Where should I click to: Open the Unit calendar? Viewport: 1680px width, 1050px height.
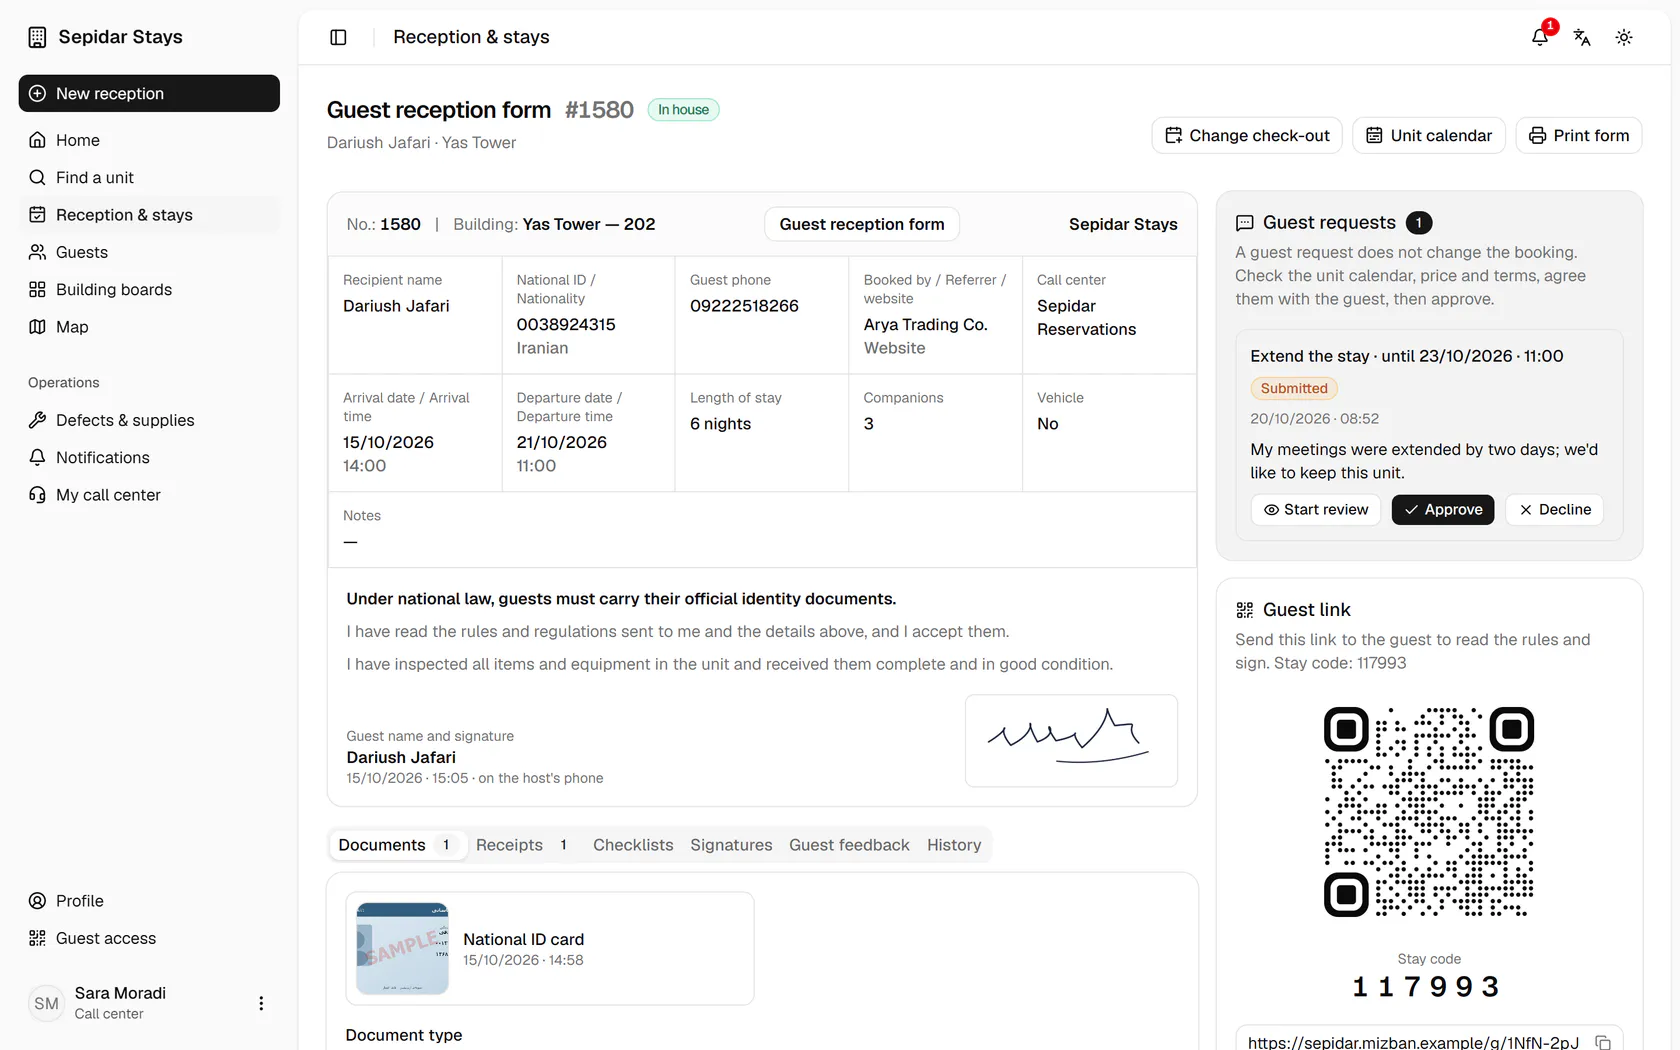pyautogui.click(x=1429, y=135)
